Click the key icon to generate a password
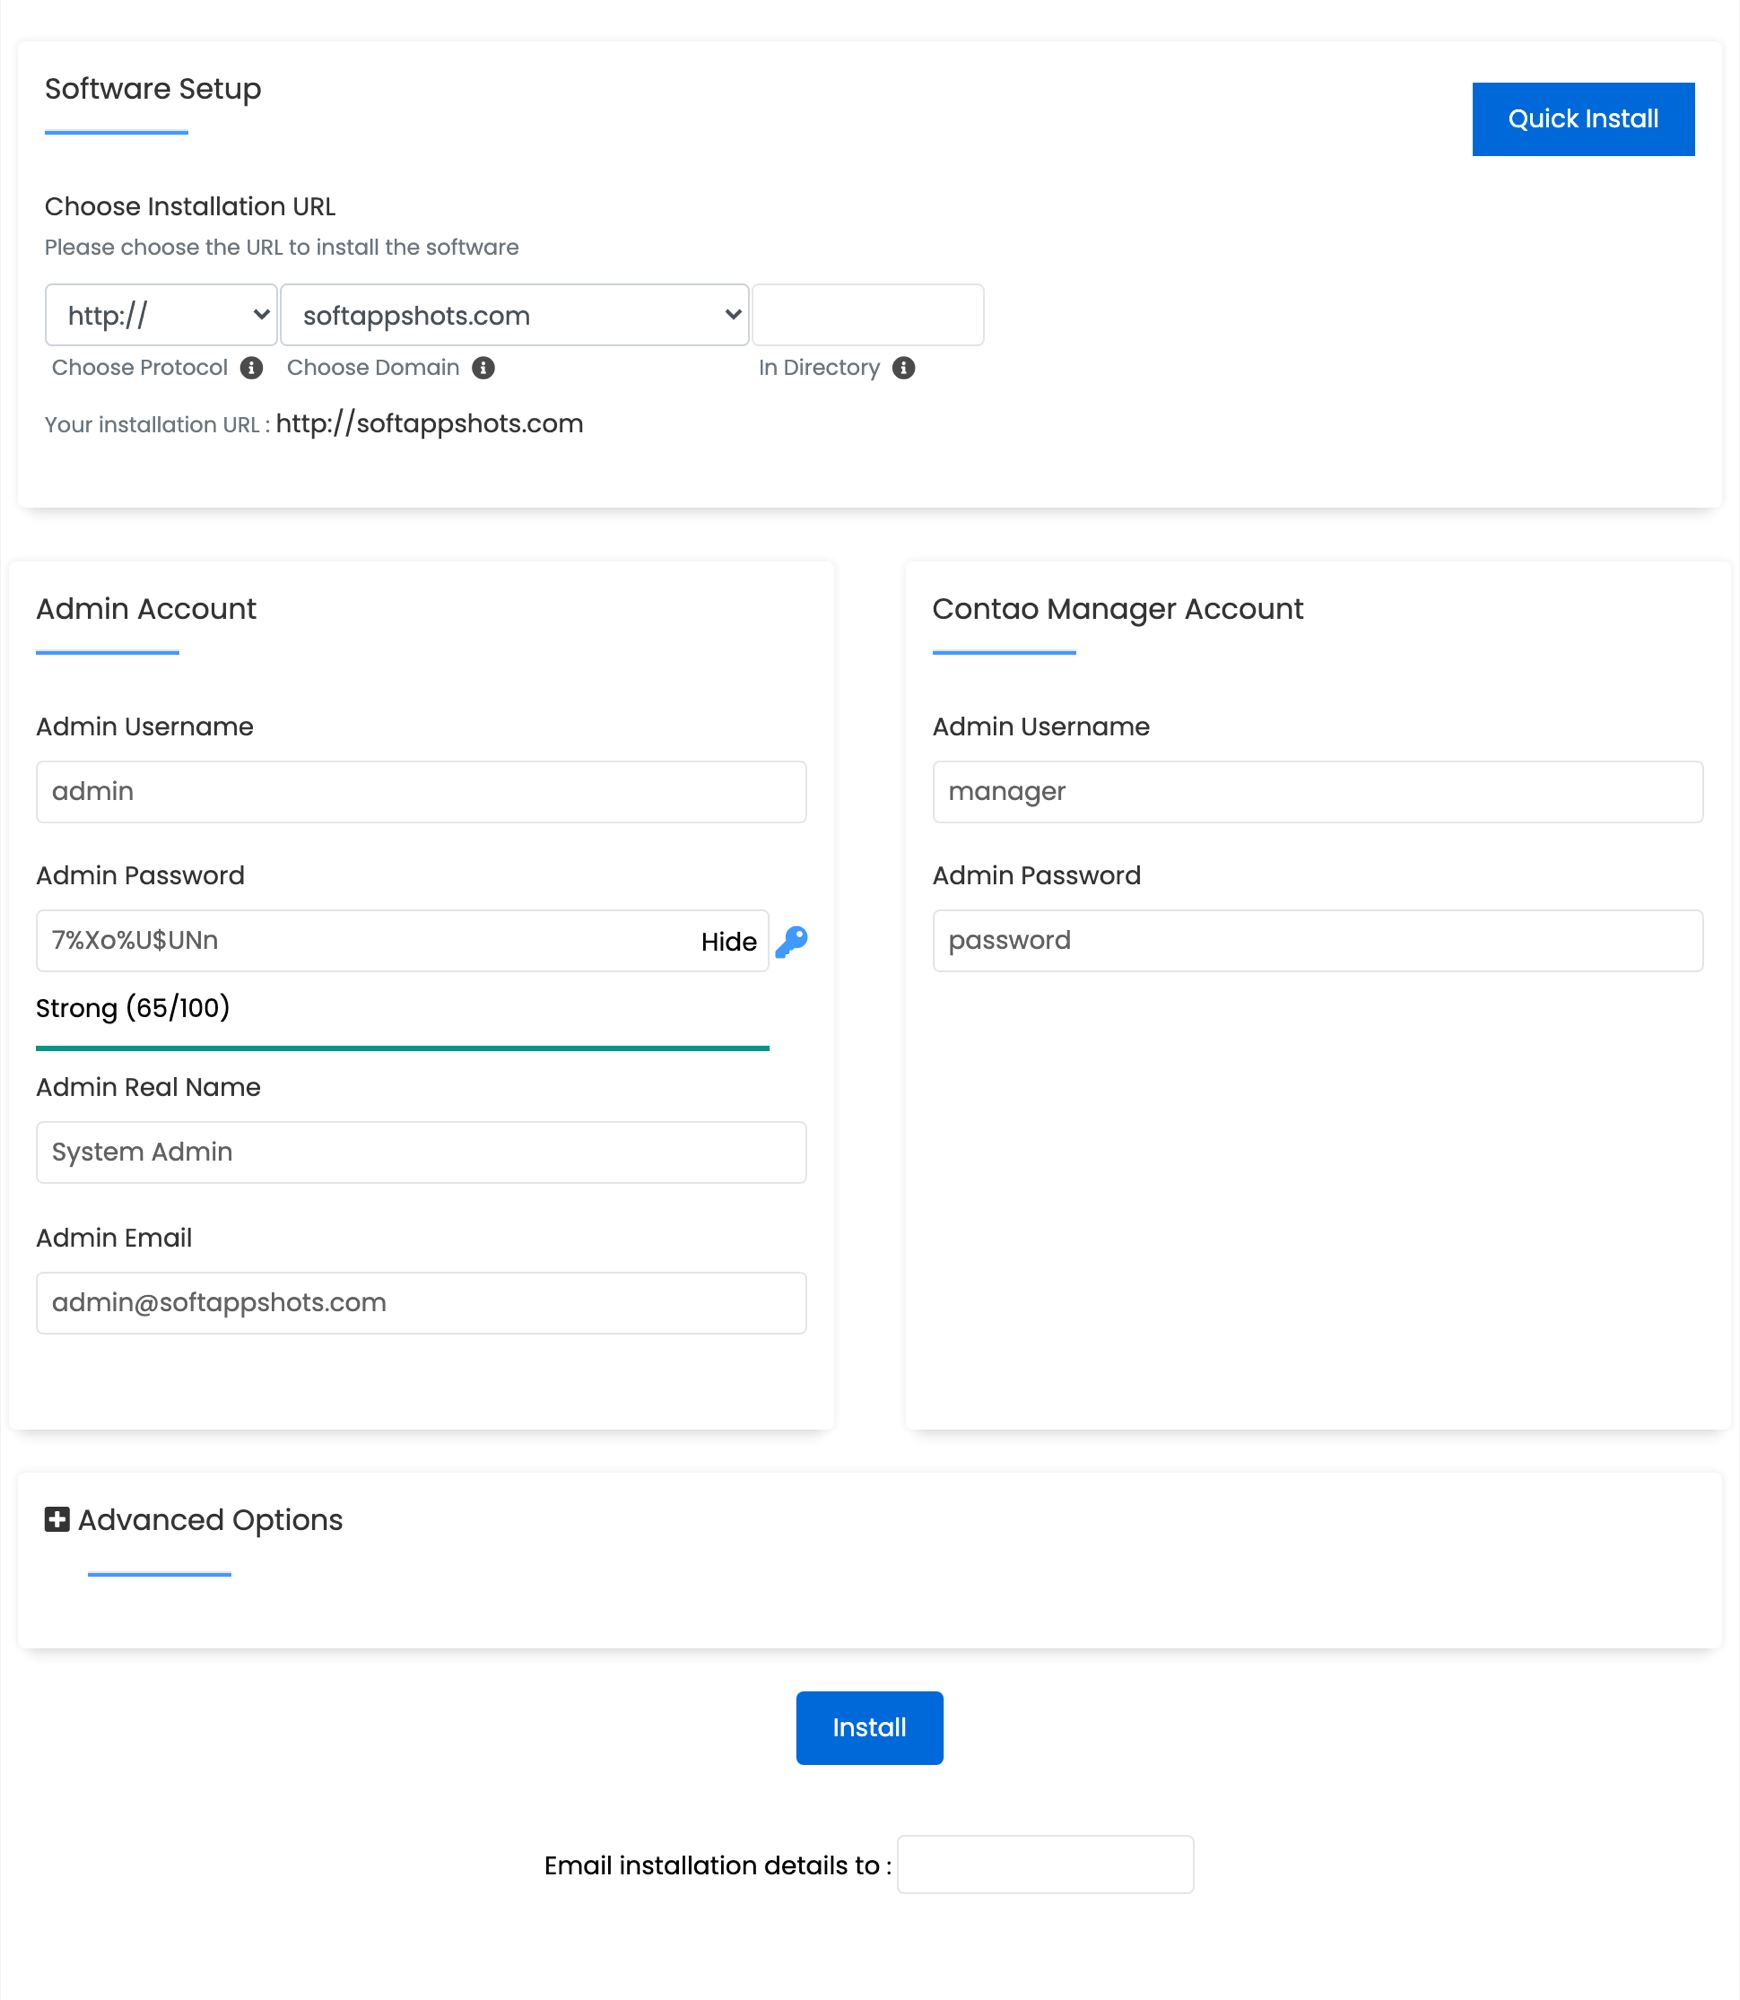Screen dimensions: 1740x2000 coord(792,940)
